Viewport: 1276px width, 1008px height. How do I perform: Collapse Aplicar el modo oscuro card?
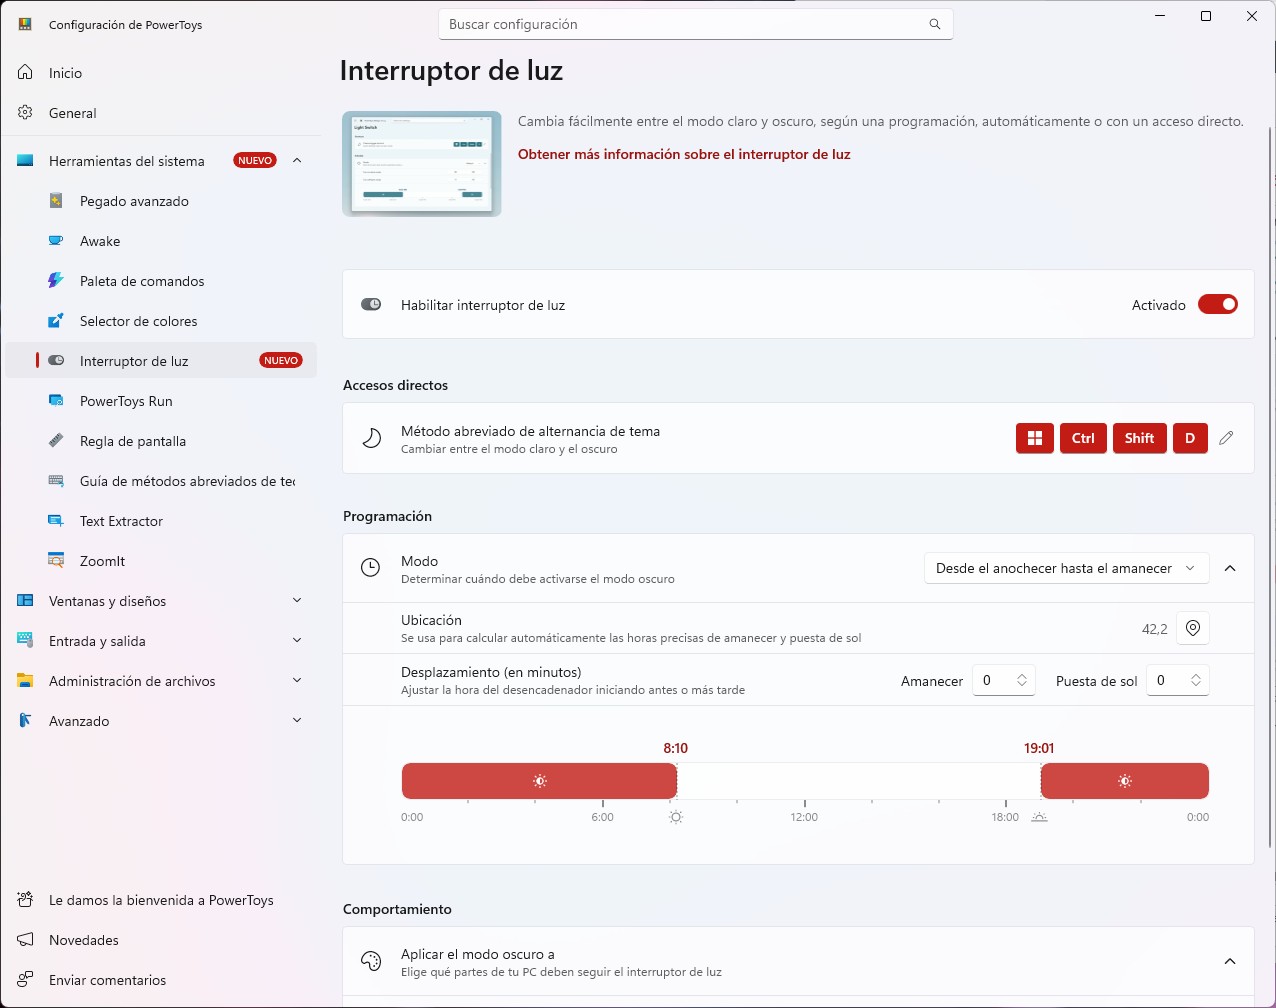pyautogui.click(x=1230, y=962)
